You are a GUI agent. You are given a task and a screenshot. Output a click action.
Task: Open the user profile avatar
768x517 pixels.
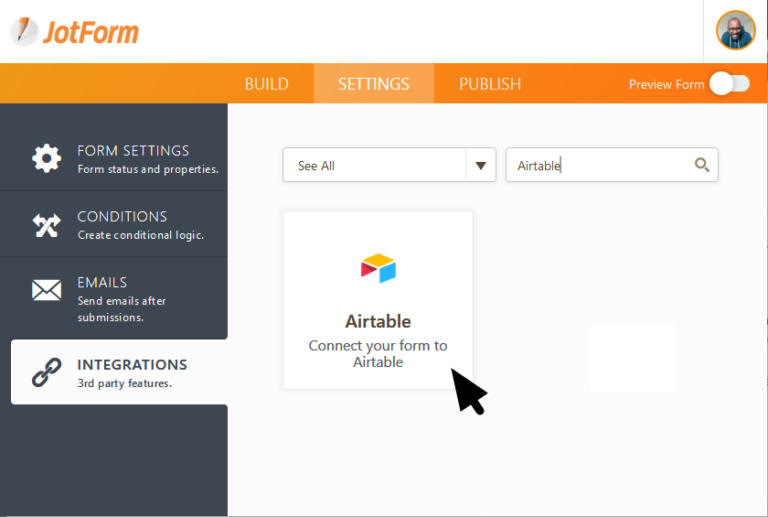735,31
